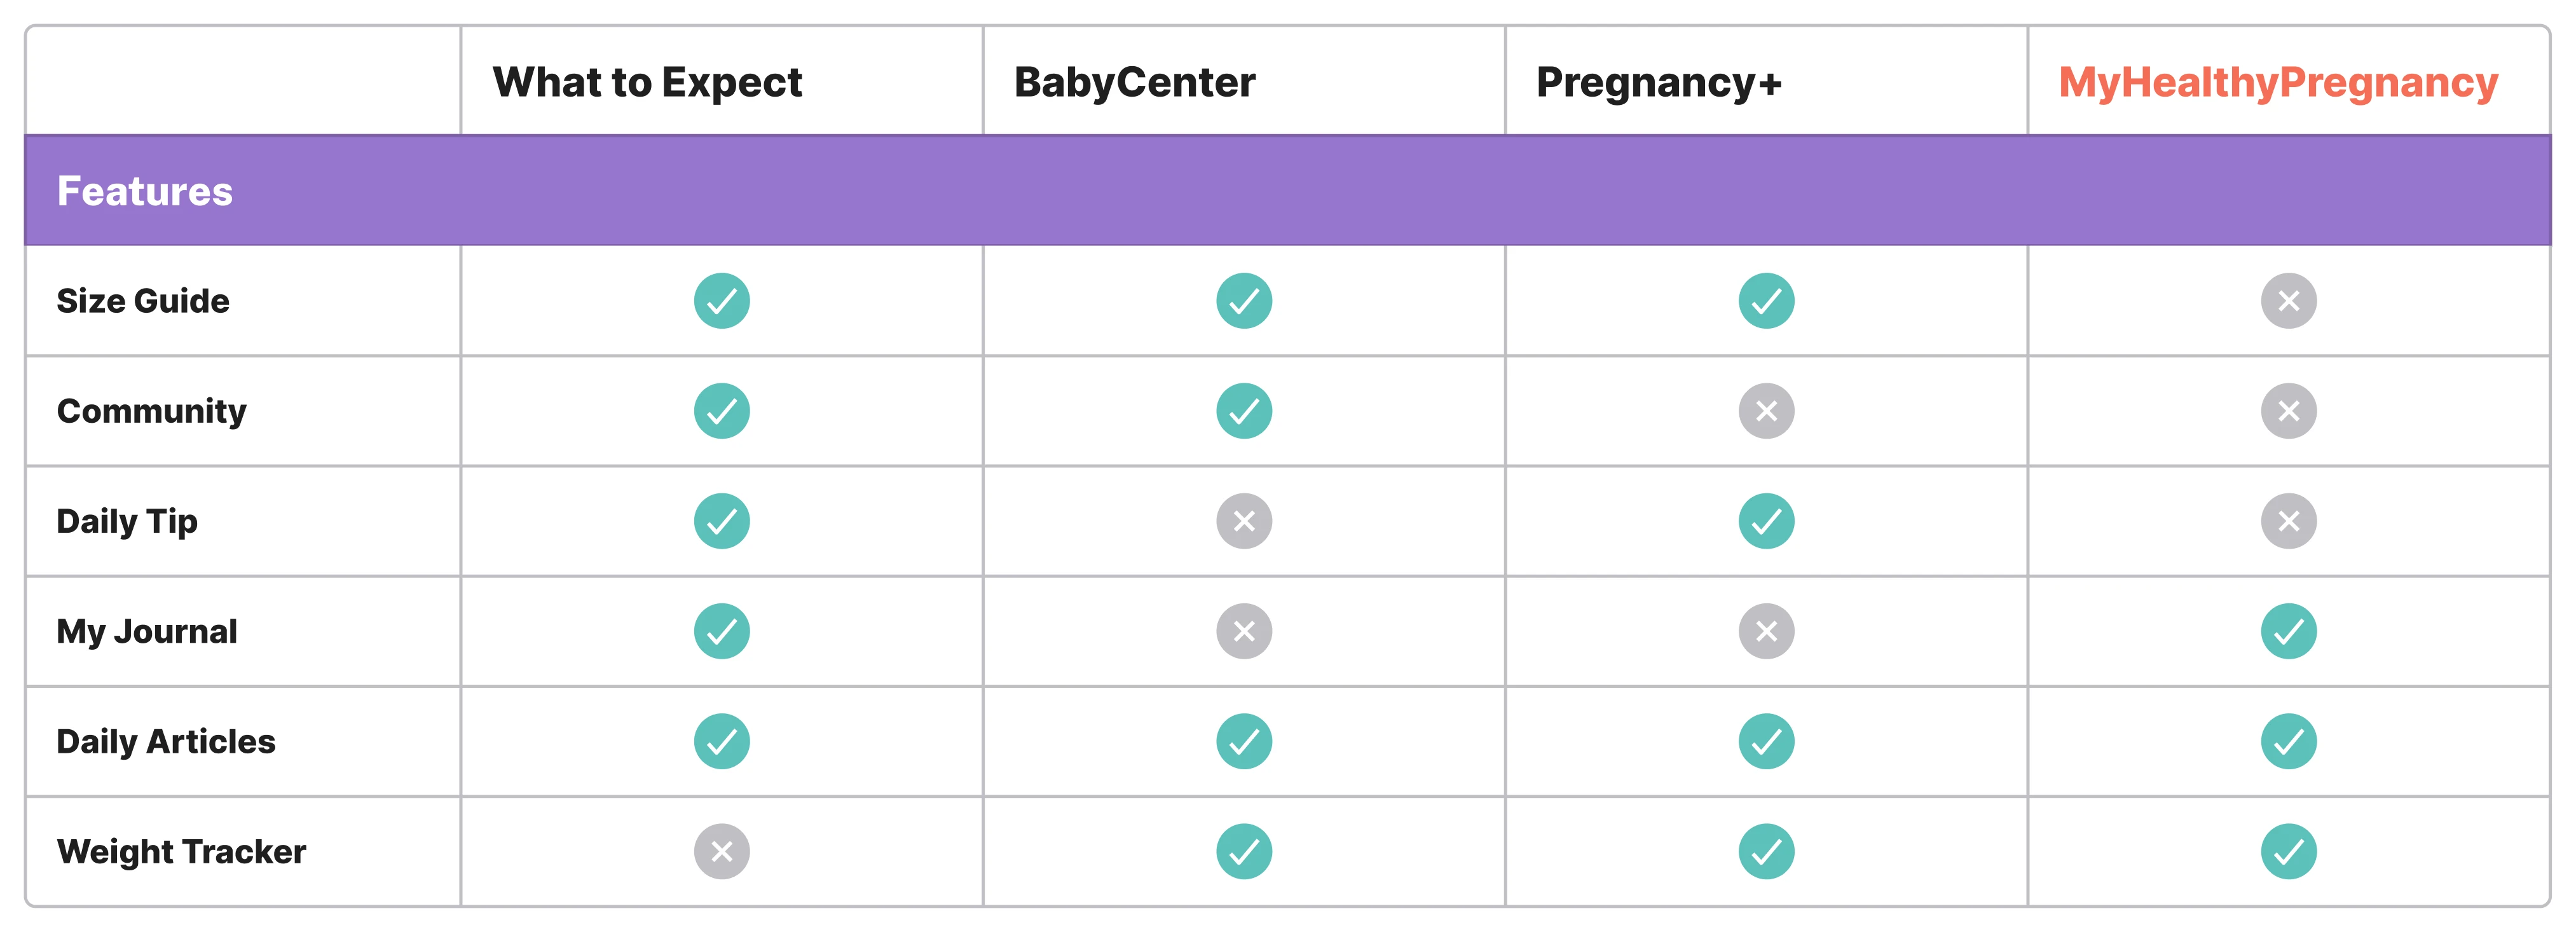The height and width of the screenshot is (932, 2576).
Task: Click BabyCenter Community checkmark icon
Action: click(x=1244, y=411)
